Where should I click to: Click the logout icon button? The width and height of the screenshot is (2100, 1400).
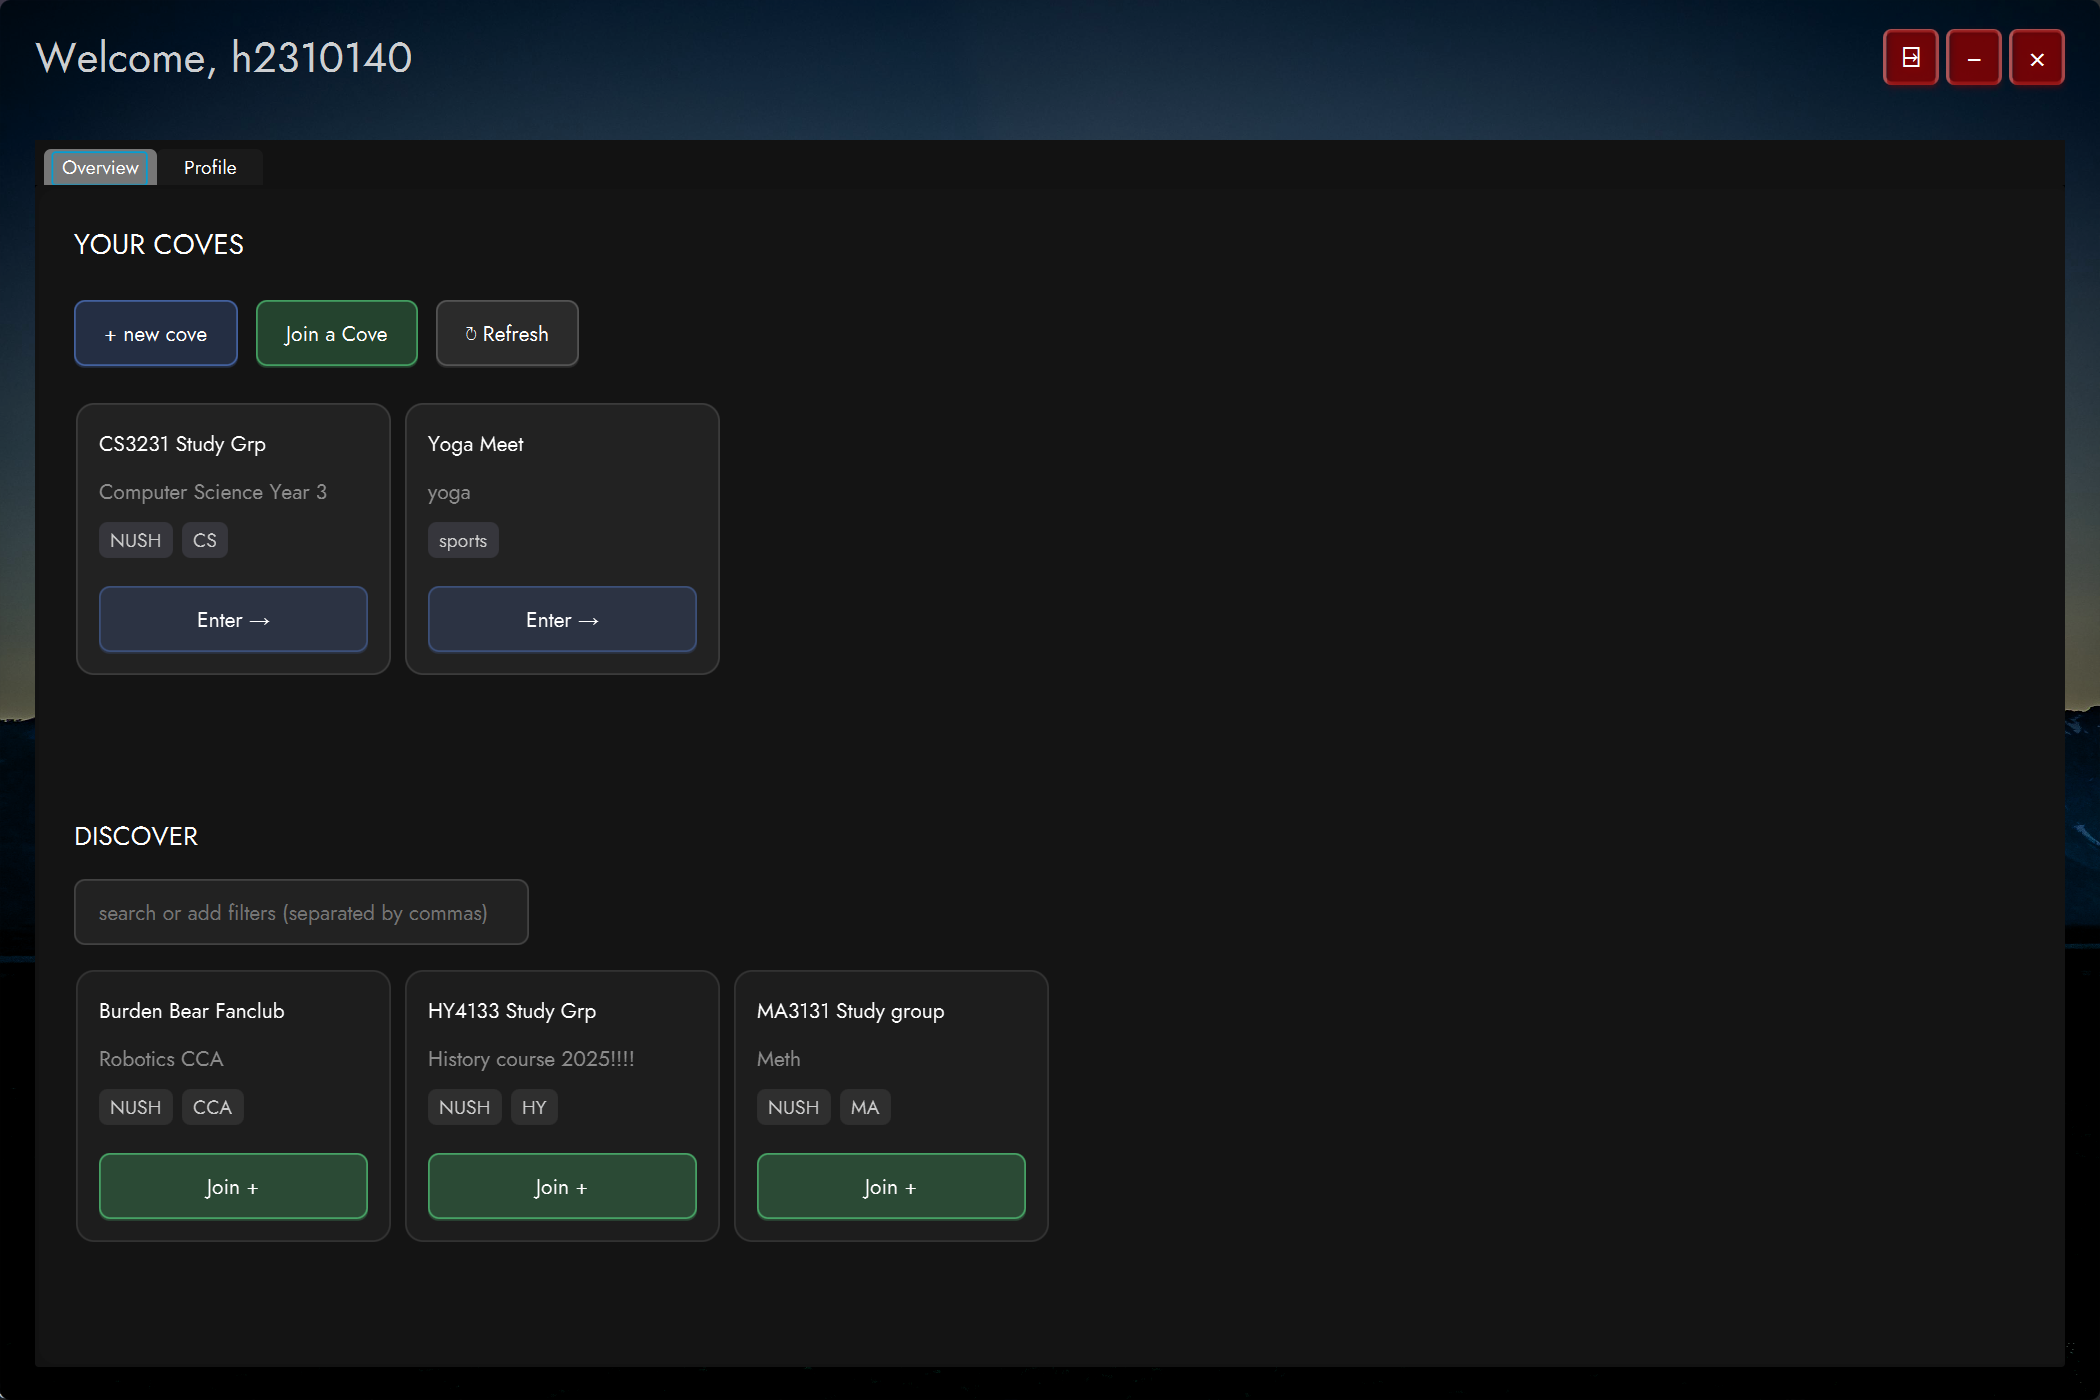[x=1910, y=58]
